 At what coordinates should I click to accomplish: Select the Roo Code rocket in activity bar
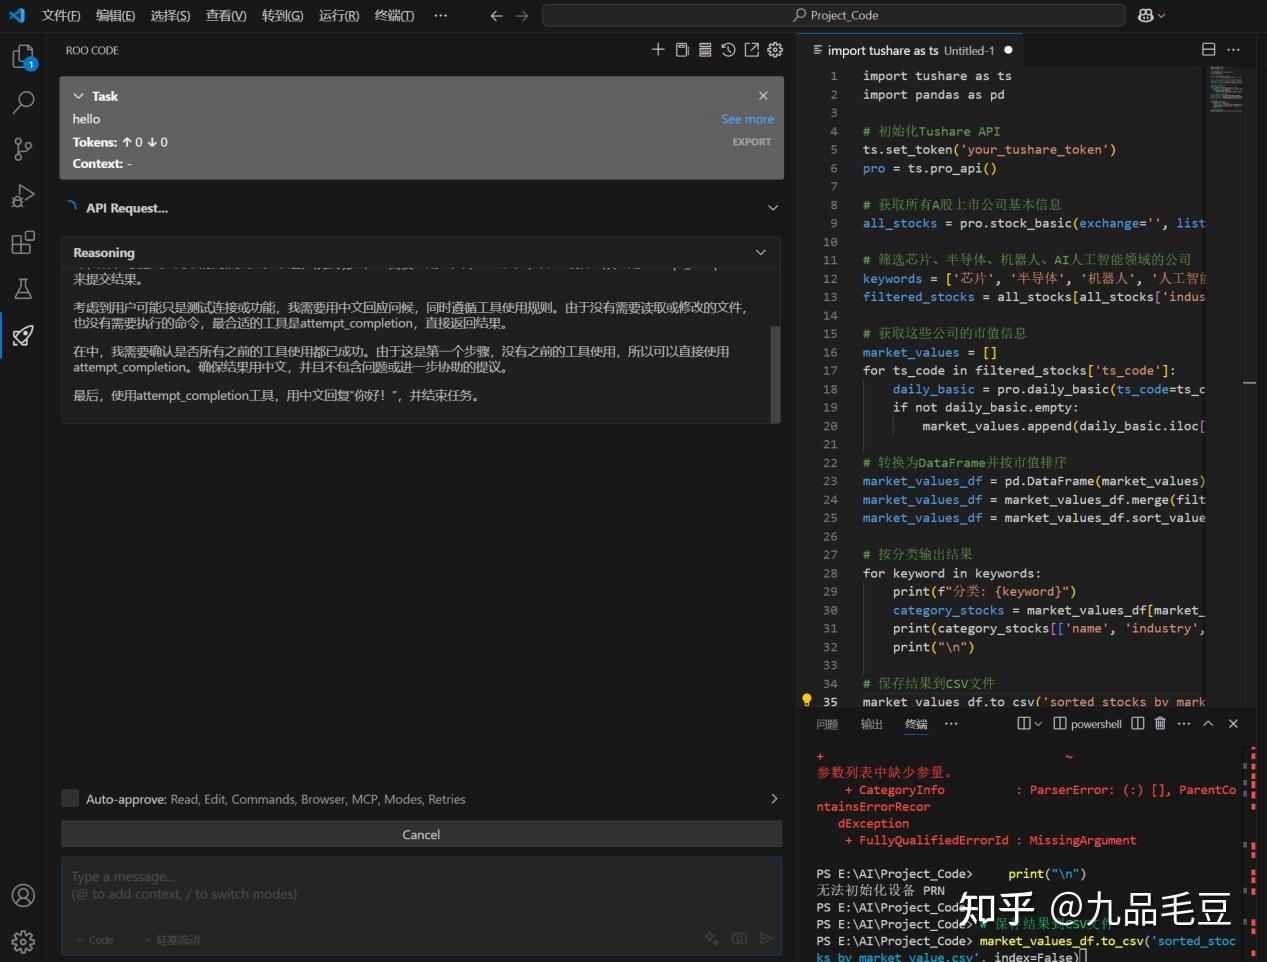point(23,336)
